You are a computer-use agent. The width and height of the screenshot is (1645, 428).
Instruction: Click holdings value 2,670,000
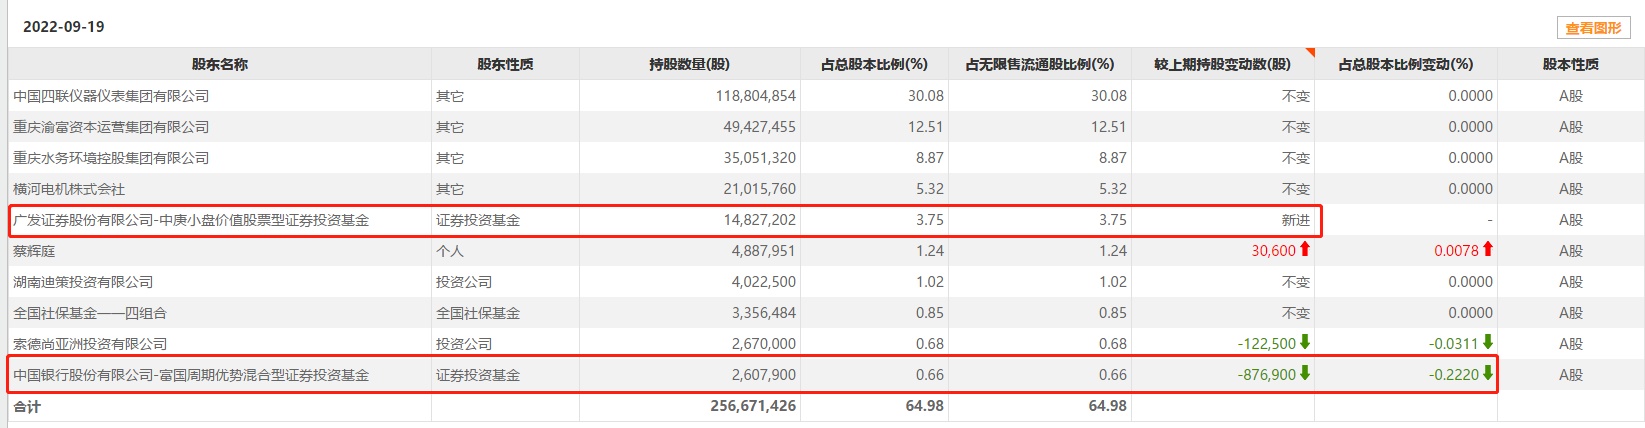click(764, 344)
